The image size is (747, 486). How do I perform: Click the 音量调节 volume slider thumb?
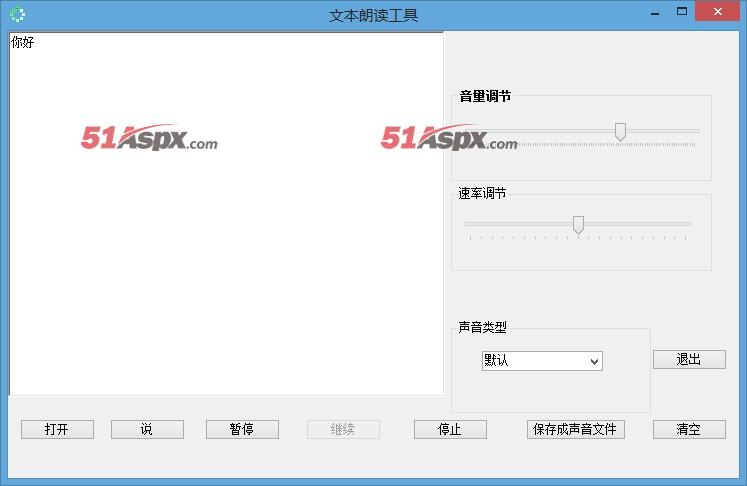[x=620, y=132]
